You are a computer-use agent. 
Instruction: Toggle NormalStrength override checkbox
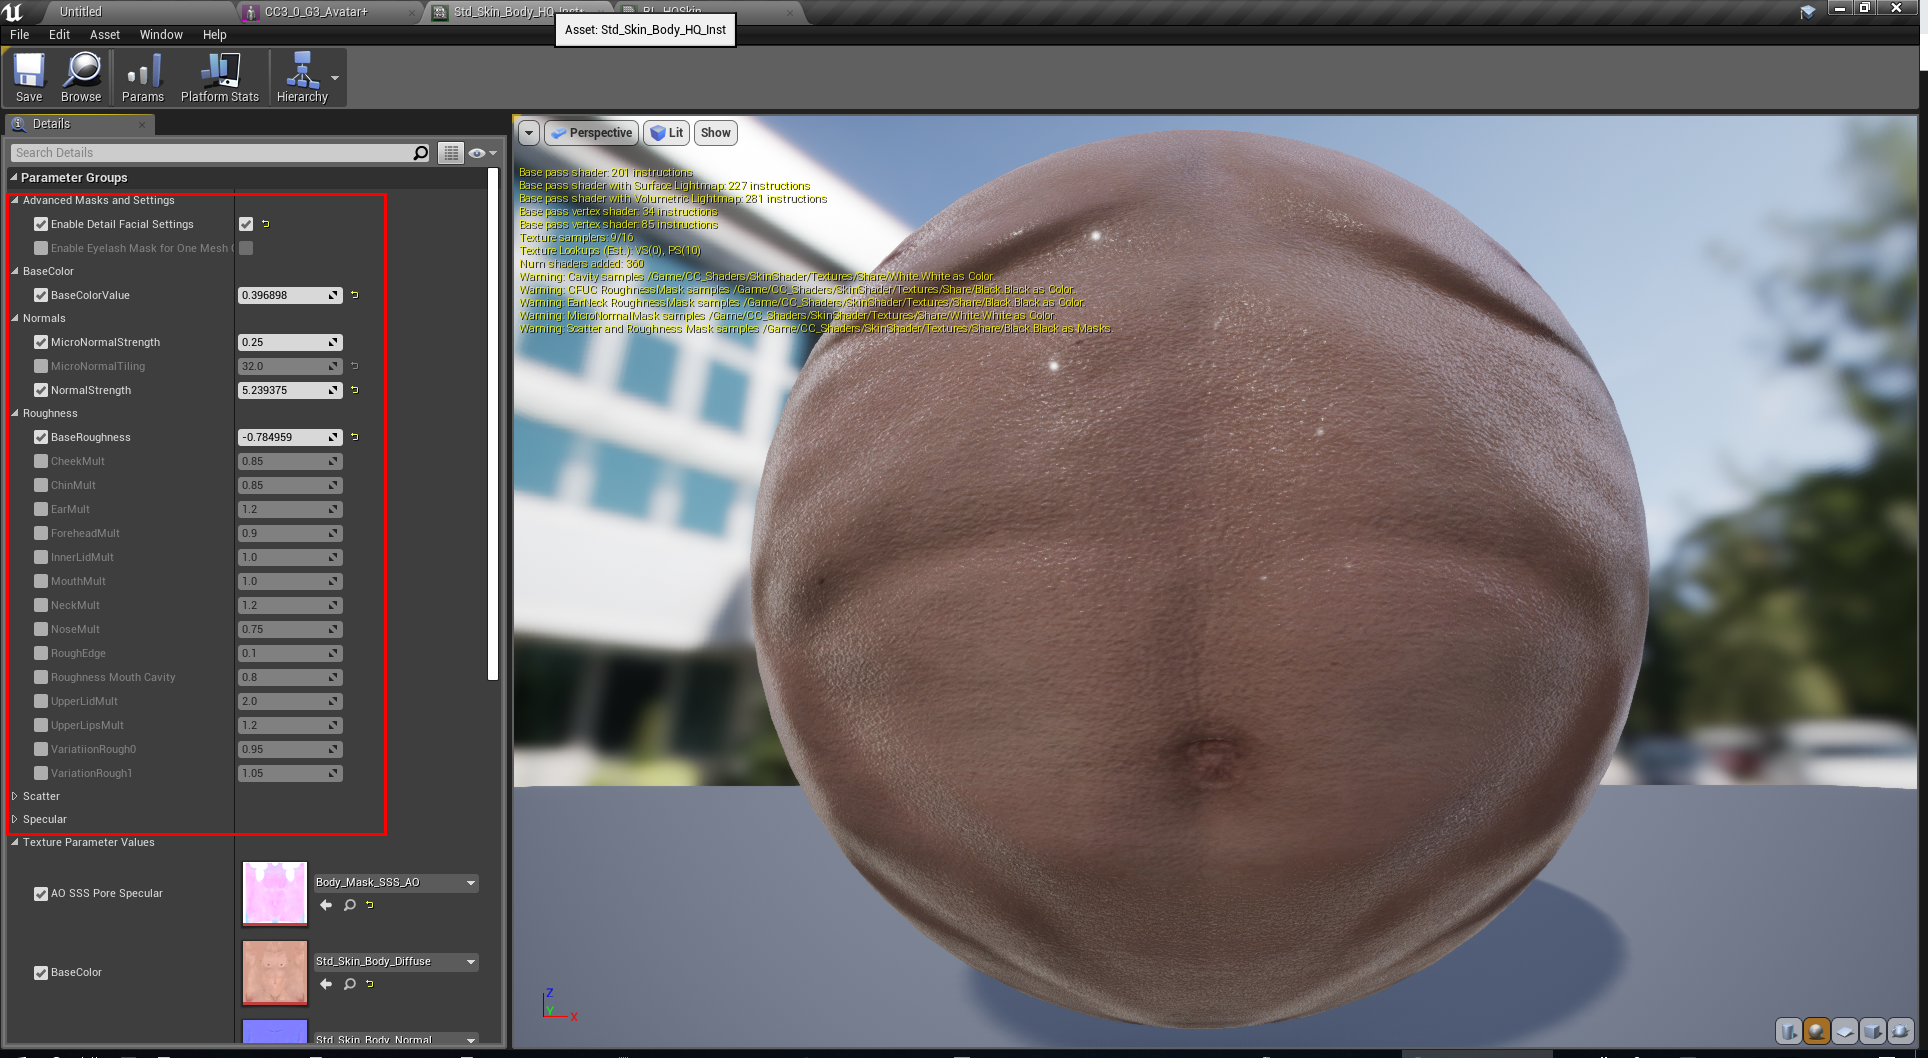coord(41,390)
